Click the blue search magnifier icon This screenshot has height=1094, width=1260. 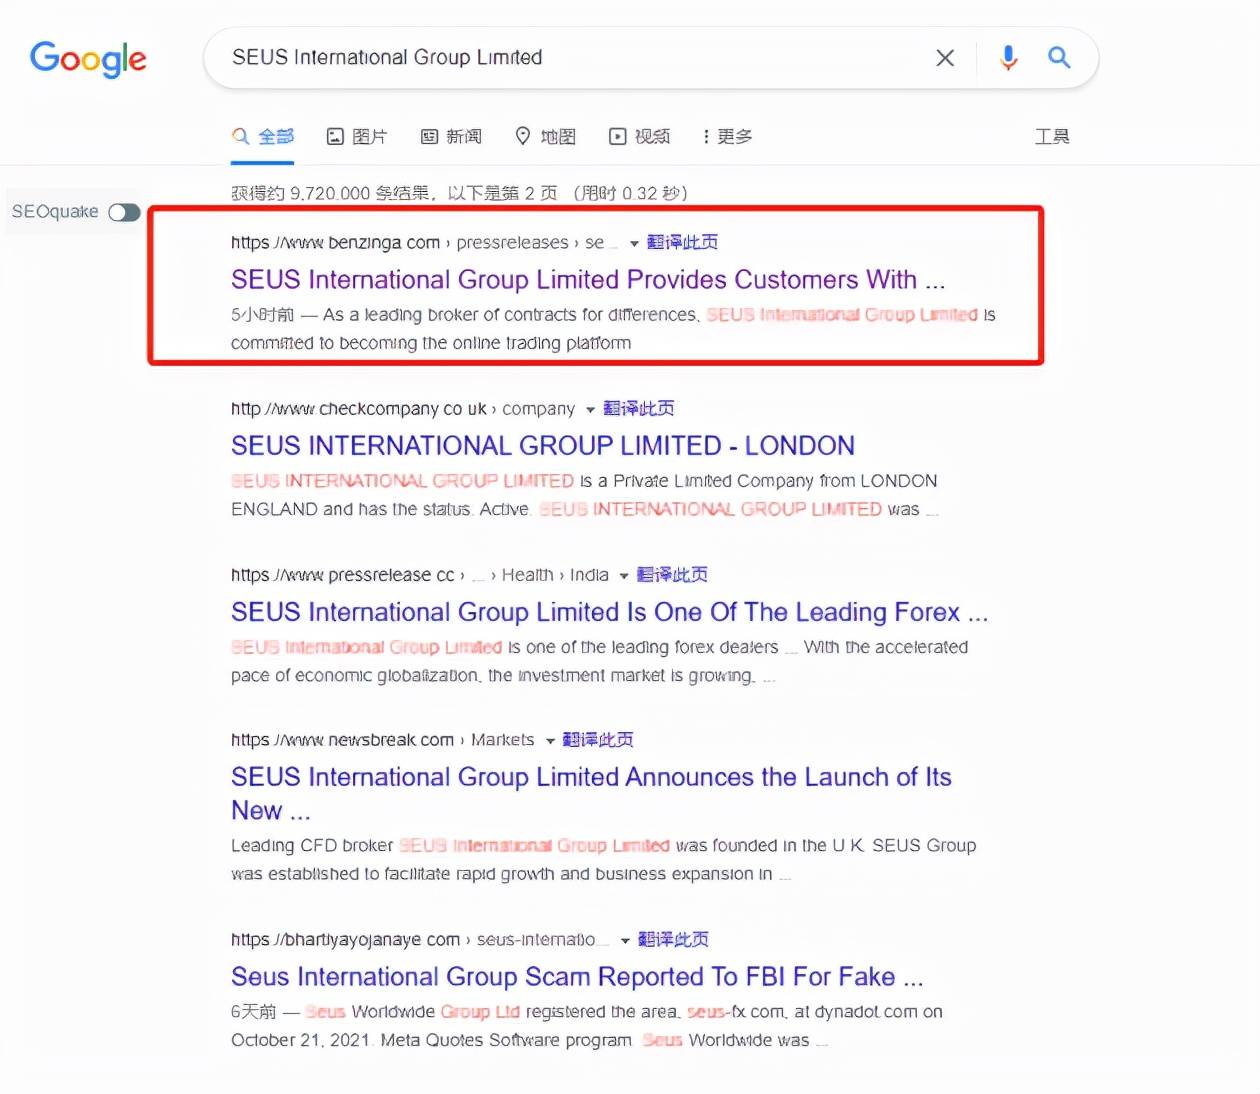[x=1059, y=58]
